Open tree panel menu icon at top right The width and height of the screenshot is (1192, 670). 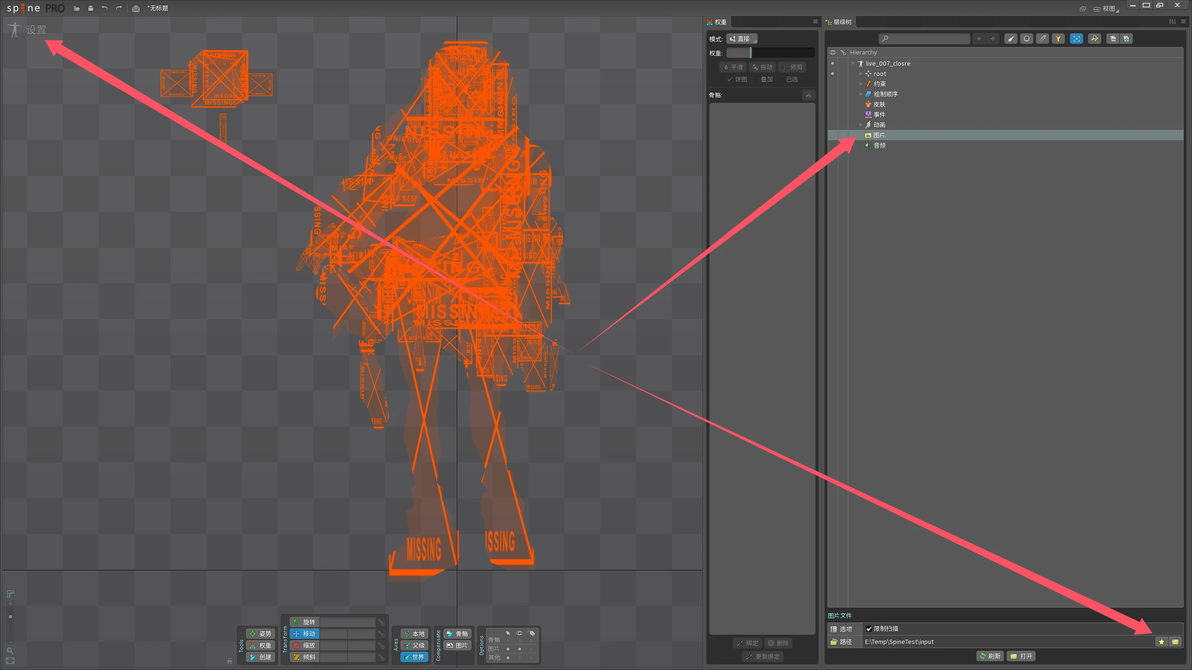click(x=1183, y=22)
